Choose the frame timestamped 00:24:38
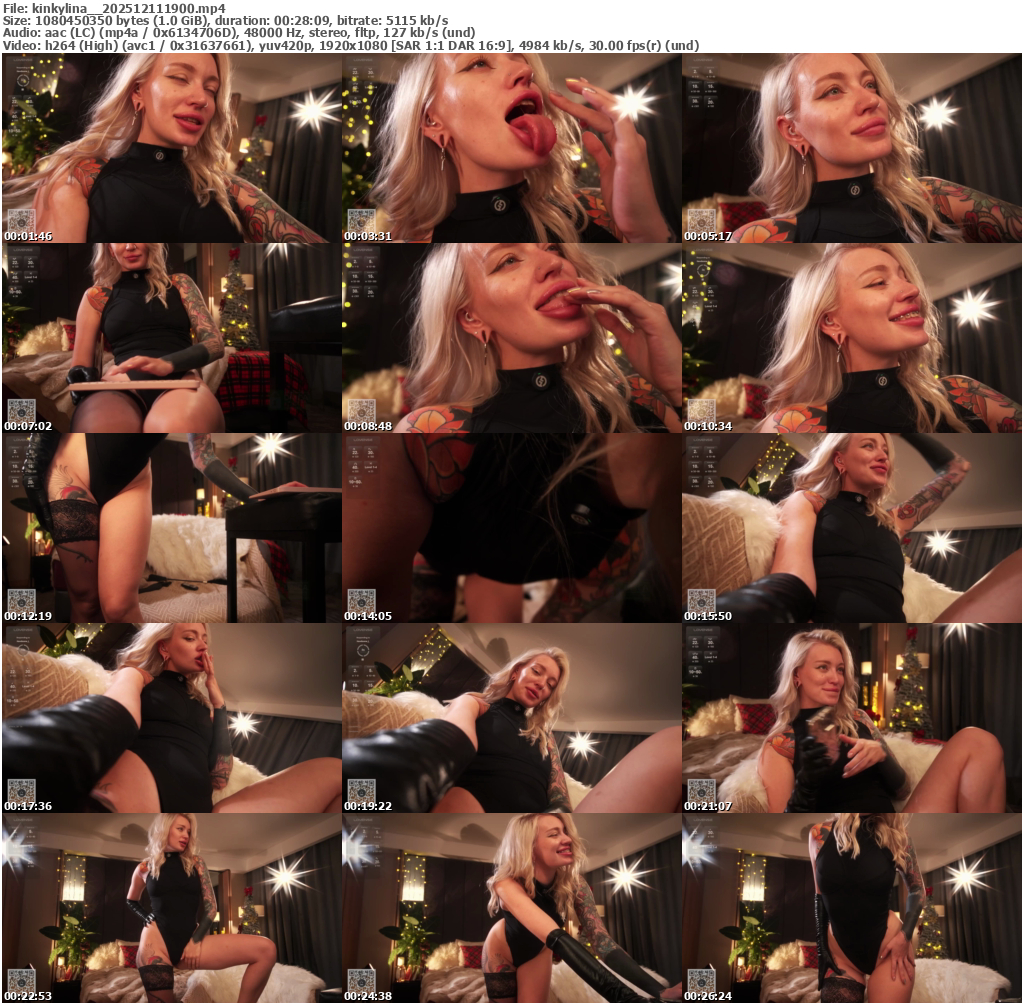This screenshot has width=1024, height=1003. [512, 908]
